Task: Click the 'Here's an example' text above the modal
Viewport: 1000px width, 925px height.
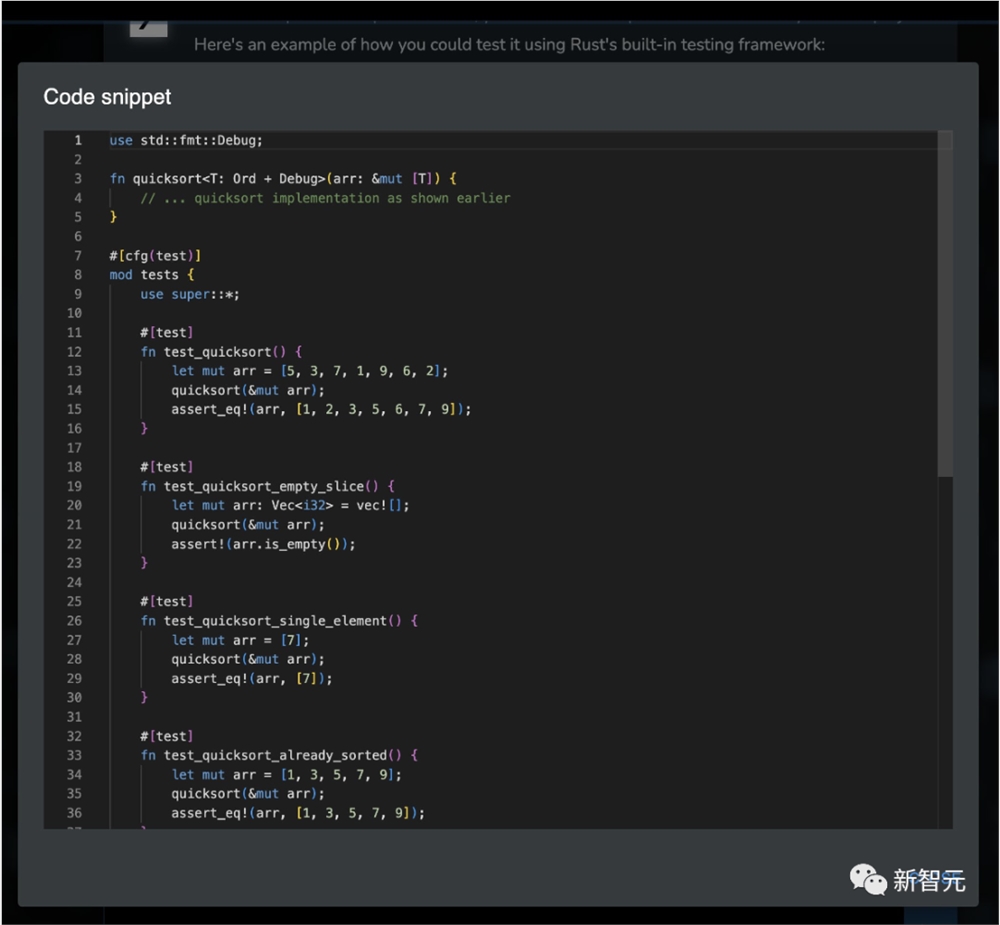Action: 509,45
